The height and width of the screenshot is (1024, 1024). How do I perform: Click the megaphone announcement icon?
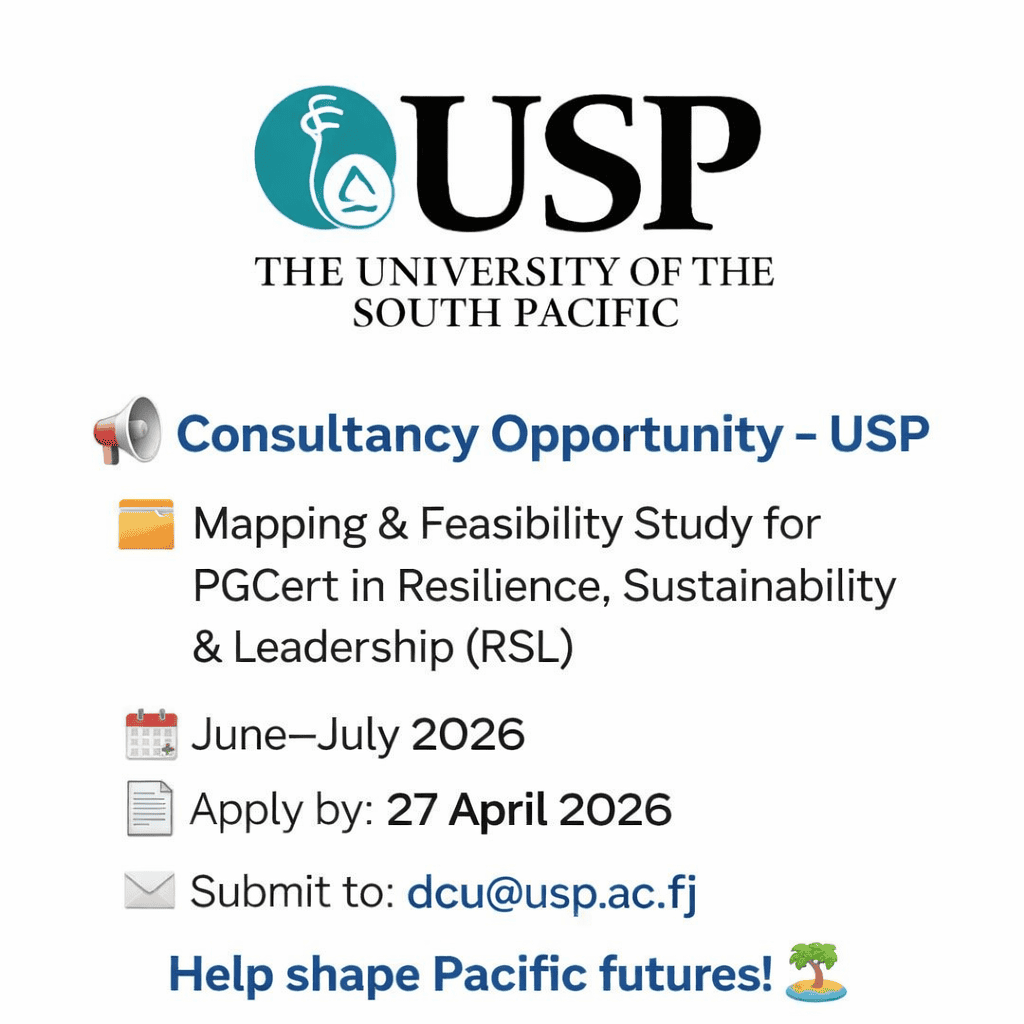click(x=128, y=430)
